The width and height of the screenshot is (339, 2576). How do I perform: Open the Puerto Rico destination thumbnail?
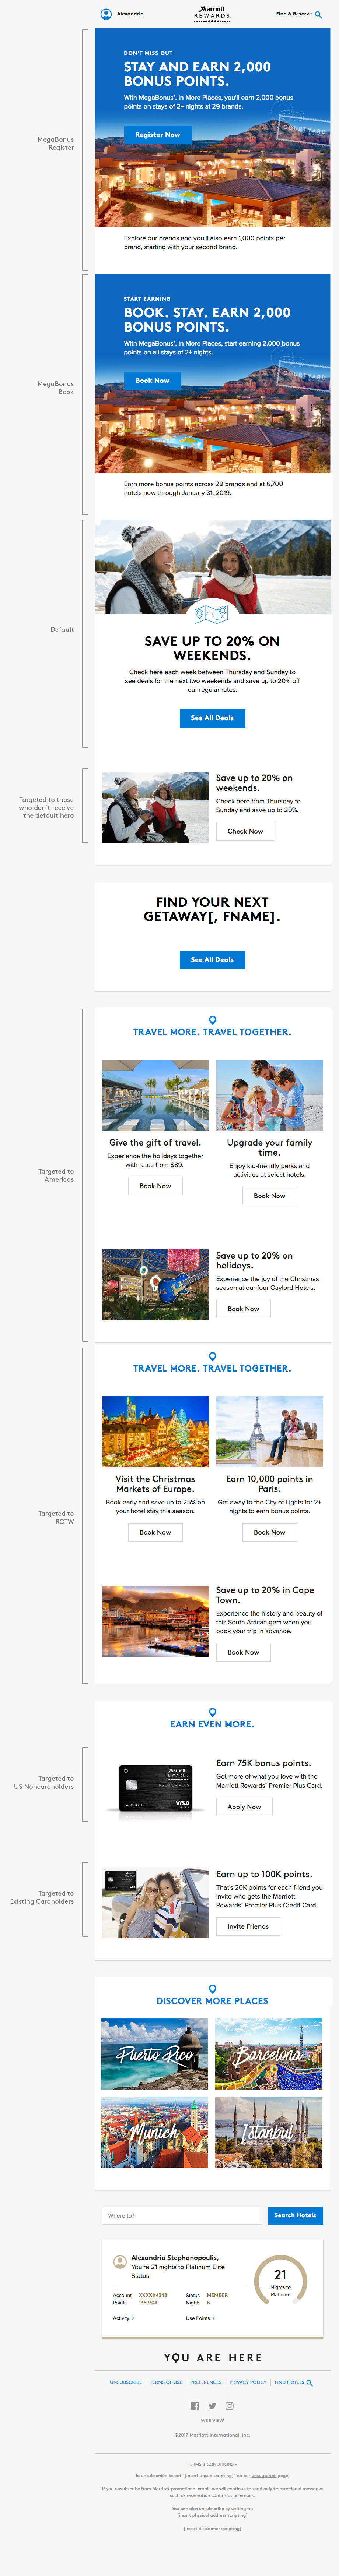click(155, 2054)
